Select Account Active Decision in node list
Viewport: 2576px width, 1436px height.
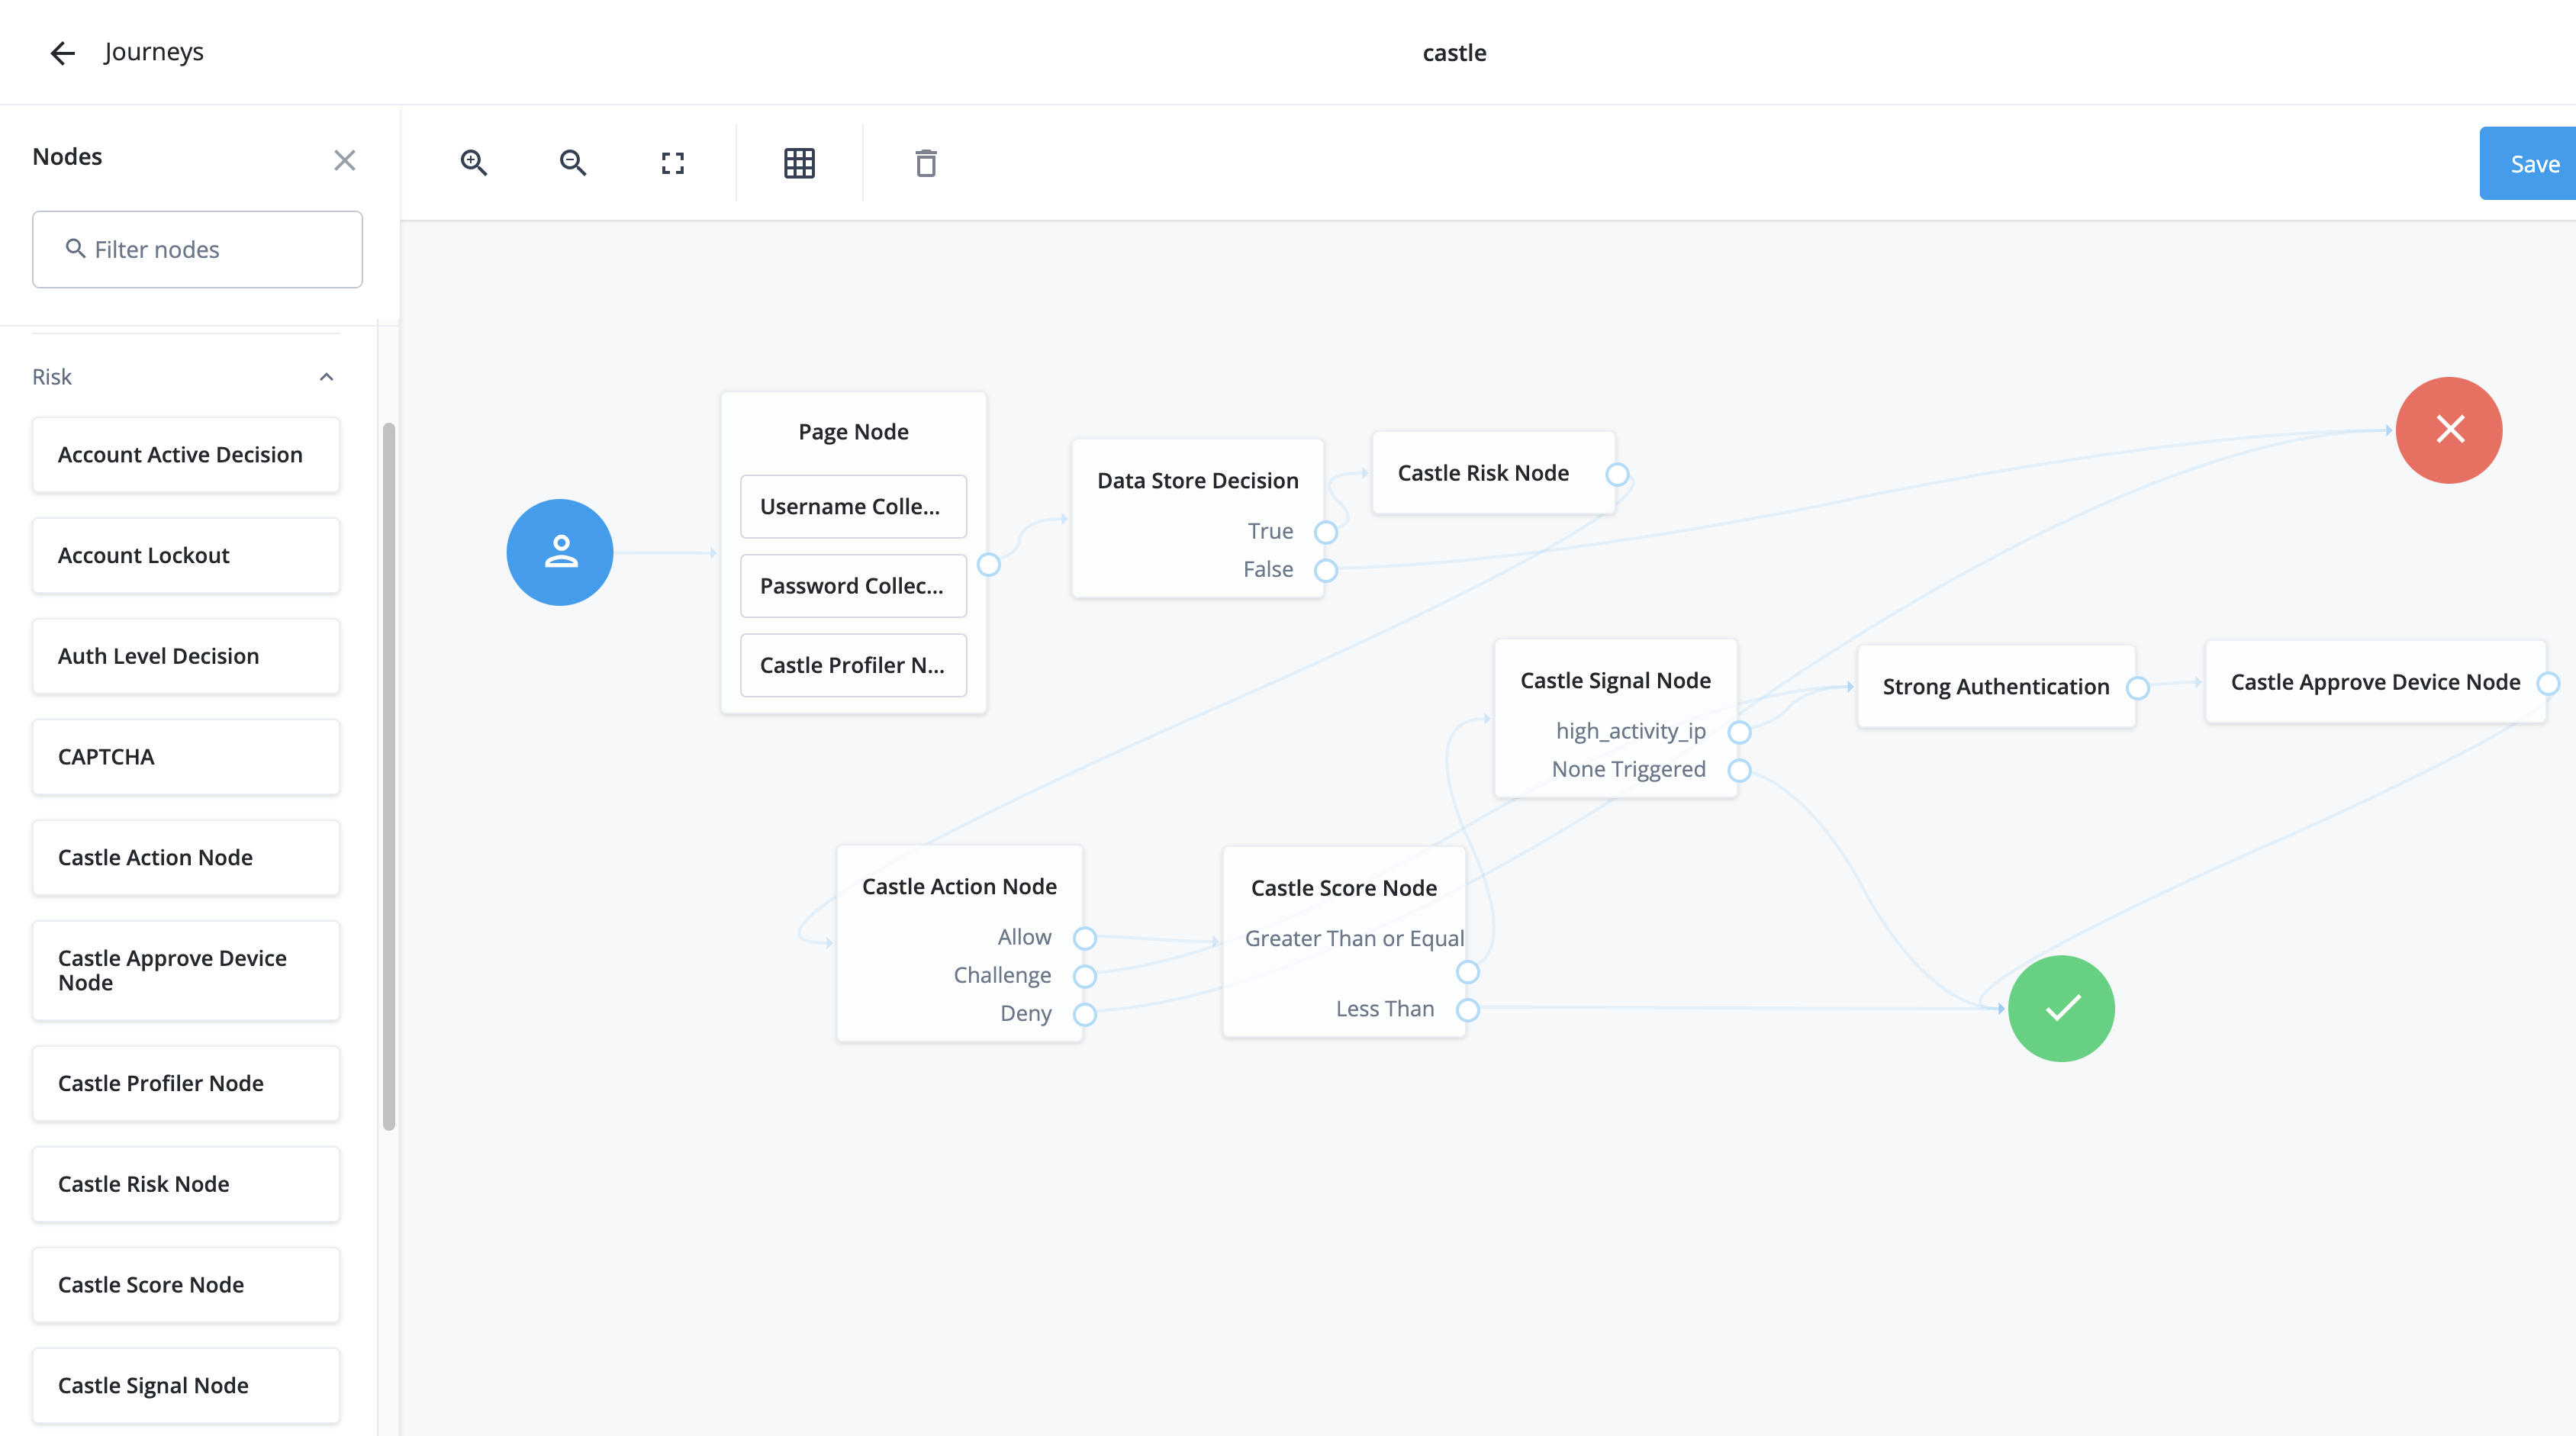[x=186, y=455]
